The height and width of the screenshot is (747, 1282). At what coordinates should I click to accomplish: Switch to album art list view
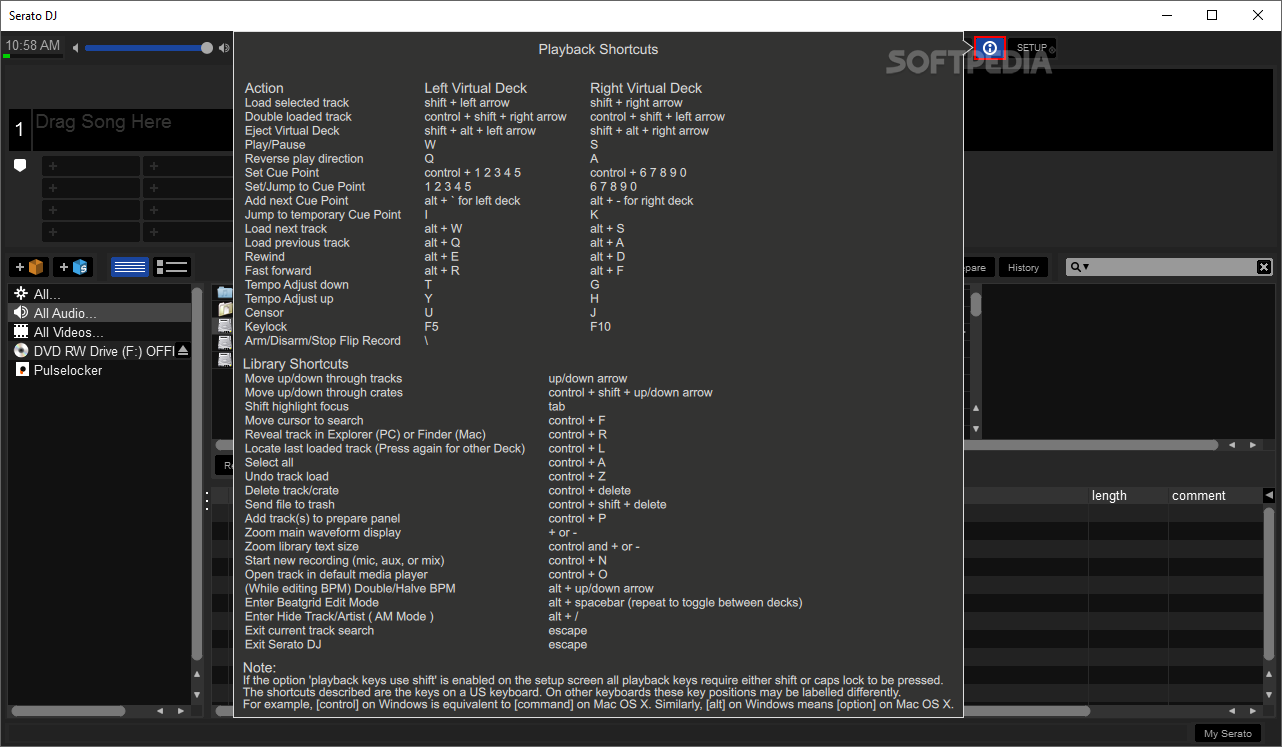point(172,267)
